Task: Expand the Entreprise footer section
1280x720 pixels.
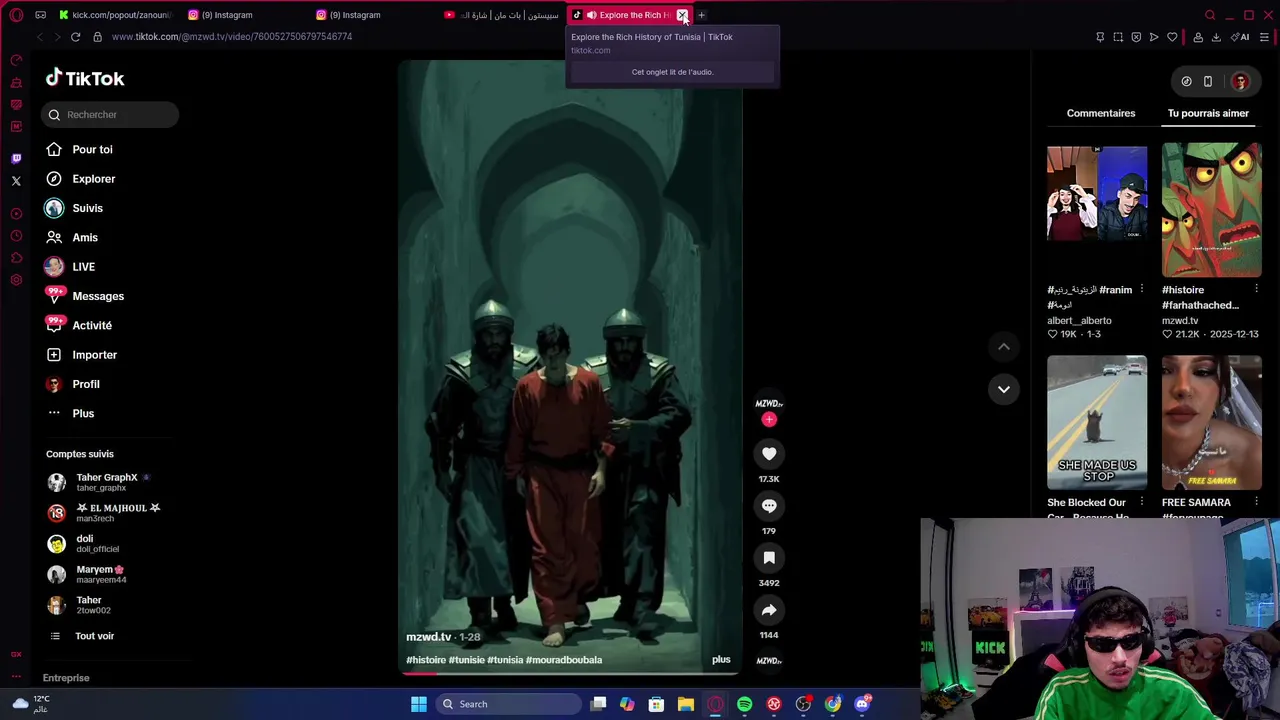Action: pyautogui.click(x=66, y=678)
